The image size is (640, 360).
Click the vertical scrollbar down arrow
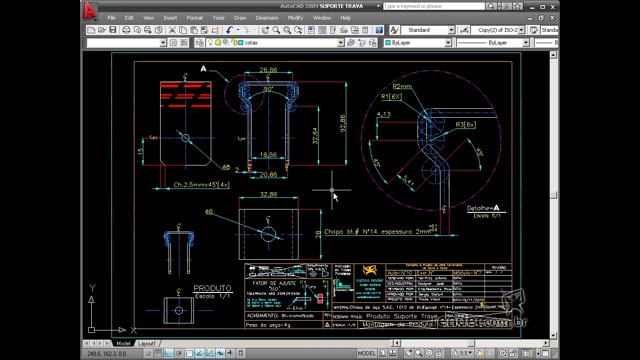pyautogui.click(x=553, y=335)
